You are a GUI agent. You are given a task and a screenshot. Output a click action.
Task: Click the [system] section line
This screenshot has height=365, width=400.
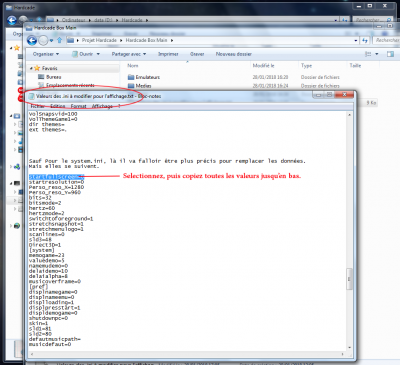click(x=41, y=250)
